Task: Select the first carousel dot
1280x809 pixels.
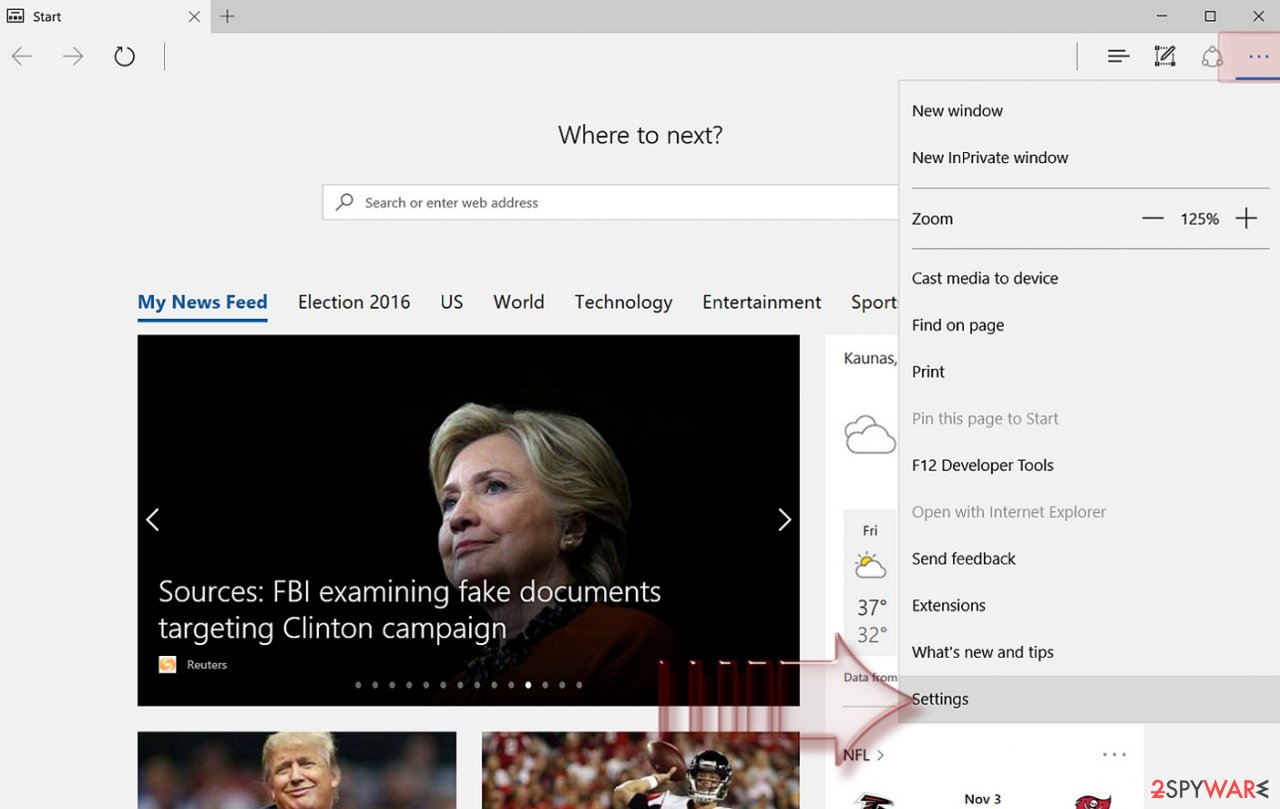Action: point(358,685)
